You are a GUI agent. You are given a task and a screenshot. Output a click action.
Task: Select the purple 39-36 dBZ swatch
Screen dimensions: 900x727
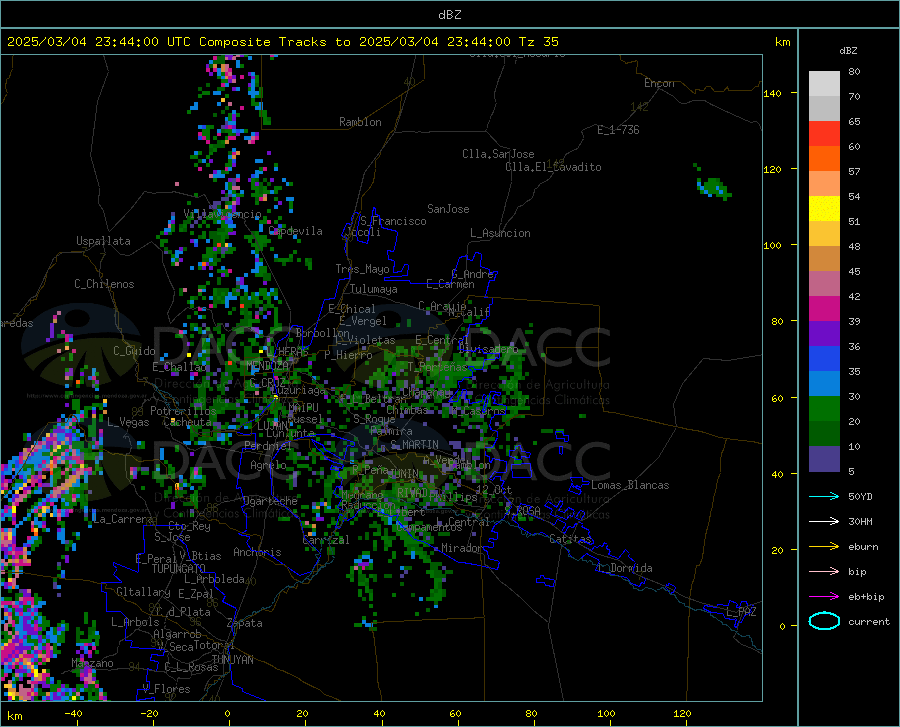pos(824,334)
